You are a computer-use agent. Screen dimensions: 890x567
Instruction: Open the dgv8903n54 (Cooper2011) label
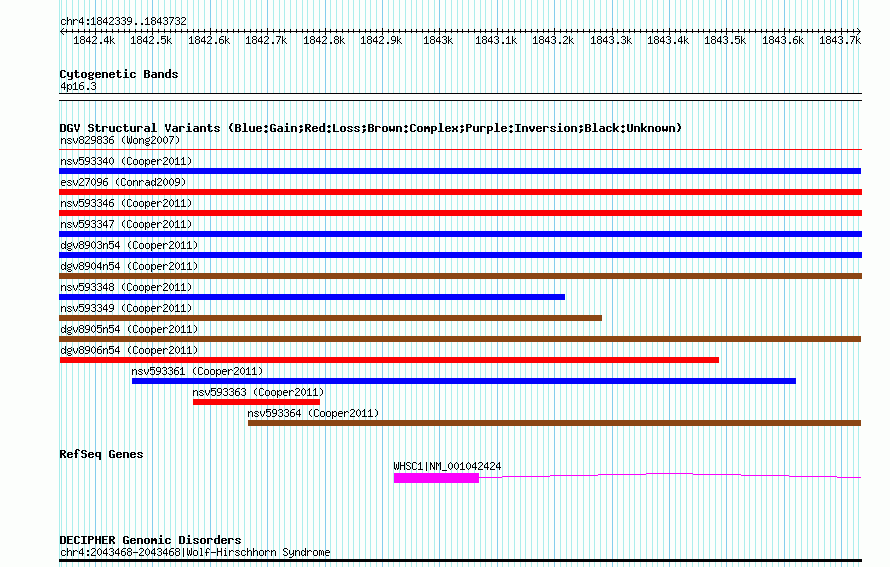(129, 245)
